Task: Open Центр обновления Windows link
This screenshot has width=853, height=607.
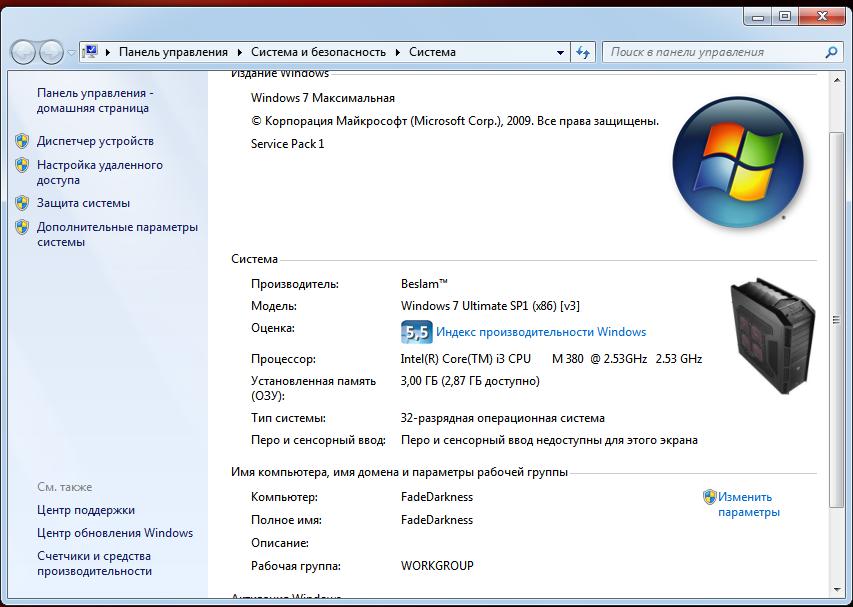Action: [x=115, y=533]
